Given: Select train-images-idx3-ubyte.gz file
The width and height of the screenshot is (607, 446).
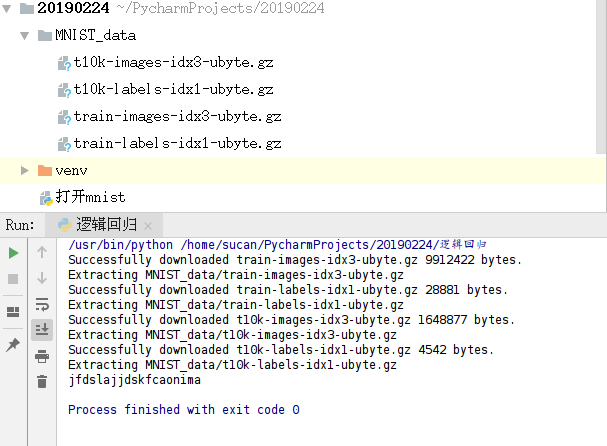Looking at the screenshot, I should (x=177, y=117).
